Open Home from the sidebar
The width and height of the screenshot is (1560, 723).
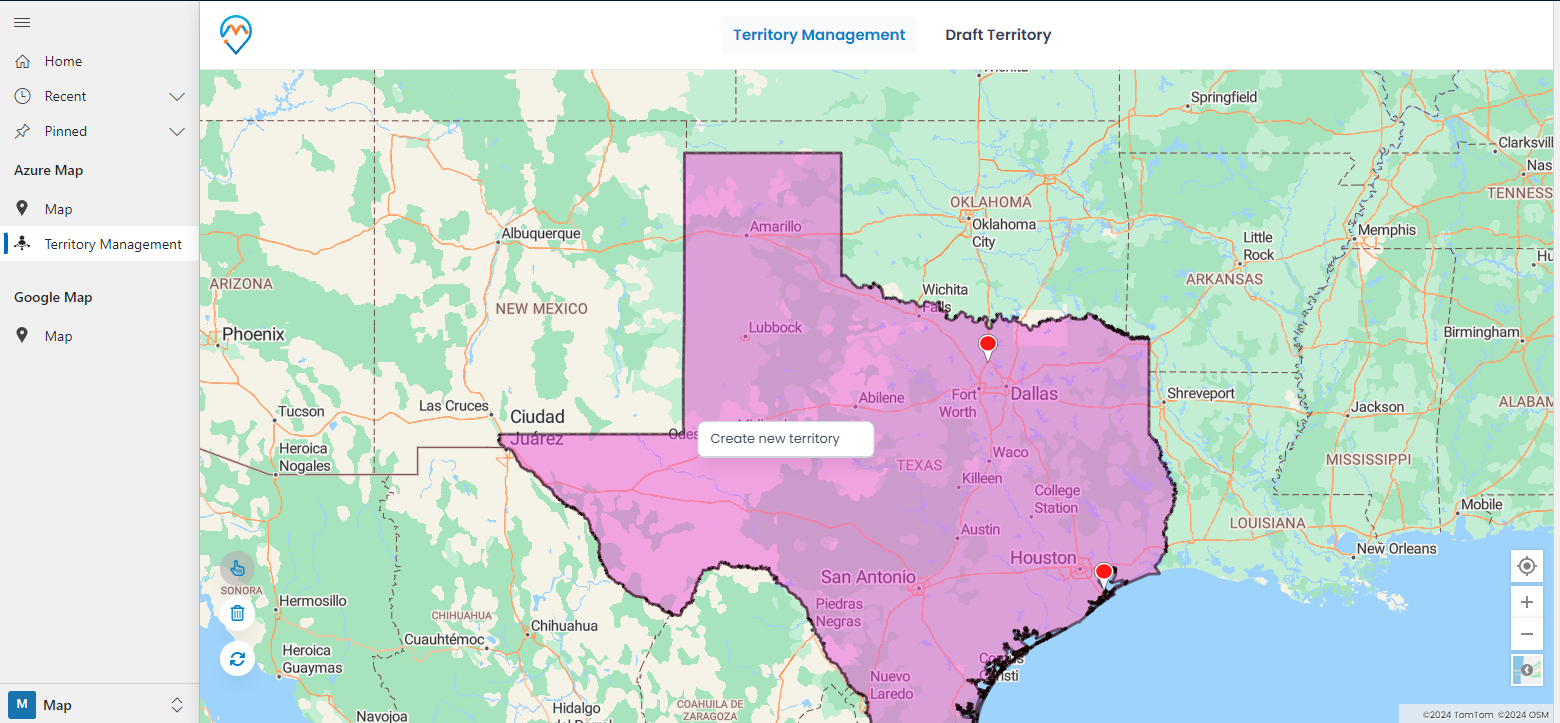coord(100,61)
